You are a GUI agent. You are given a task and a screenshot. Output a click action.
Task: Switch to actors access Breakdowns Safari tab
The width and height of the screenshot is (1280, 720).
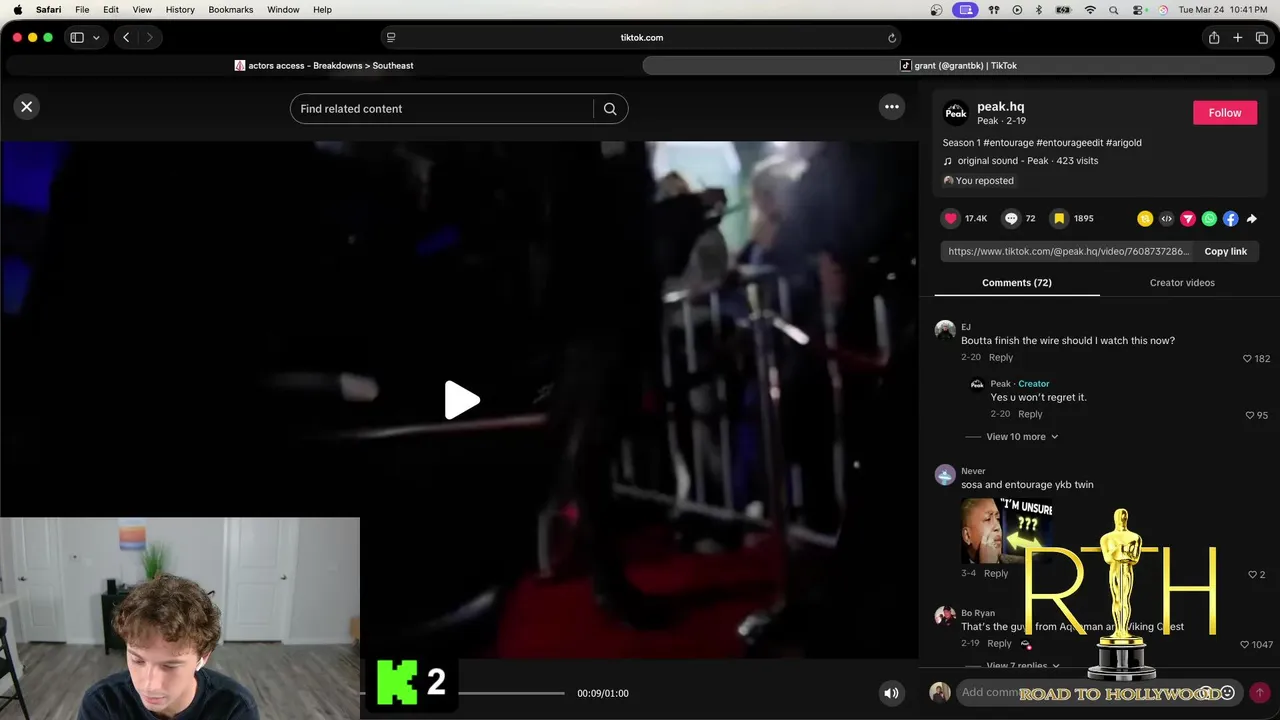[x=323, y=66]
